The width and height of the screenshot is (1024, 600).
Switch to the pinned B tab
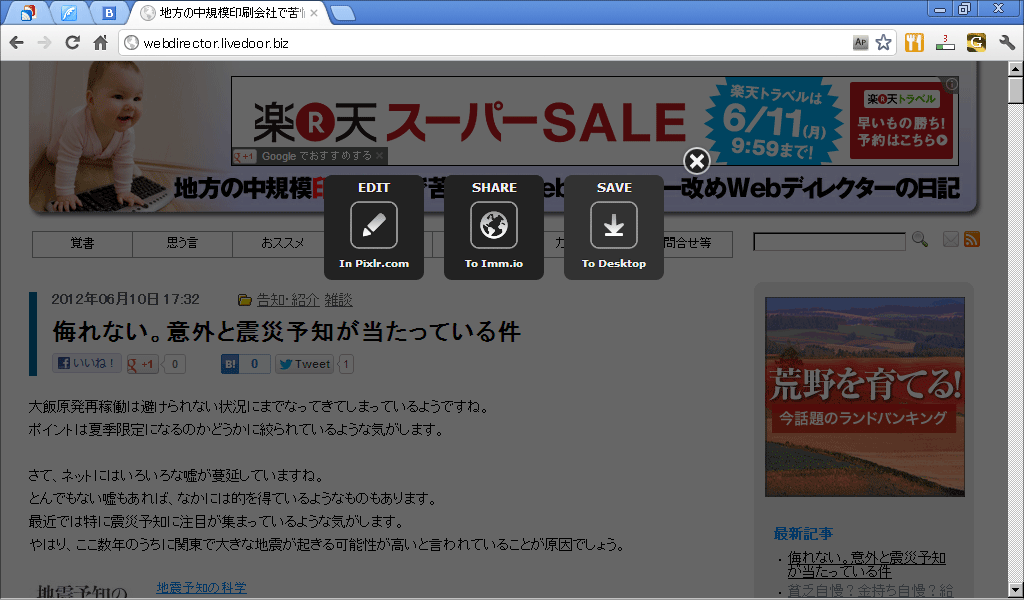[109, 12]
